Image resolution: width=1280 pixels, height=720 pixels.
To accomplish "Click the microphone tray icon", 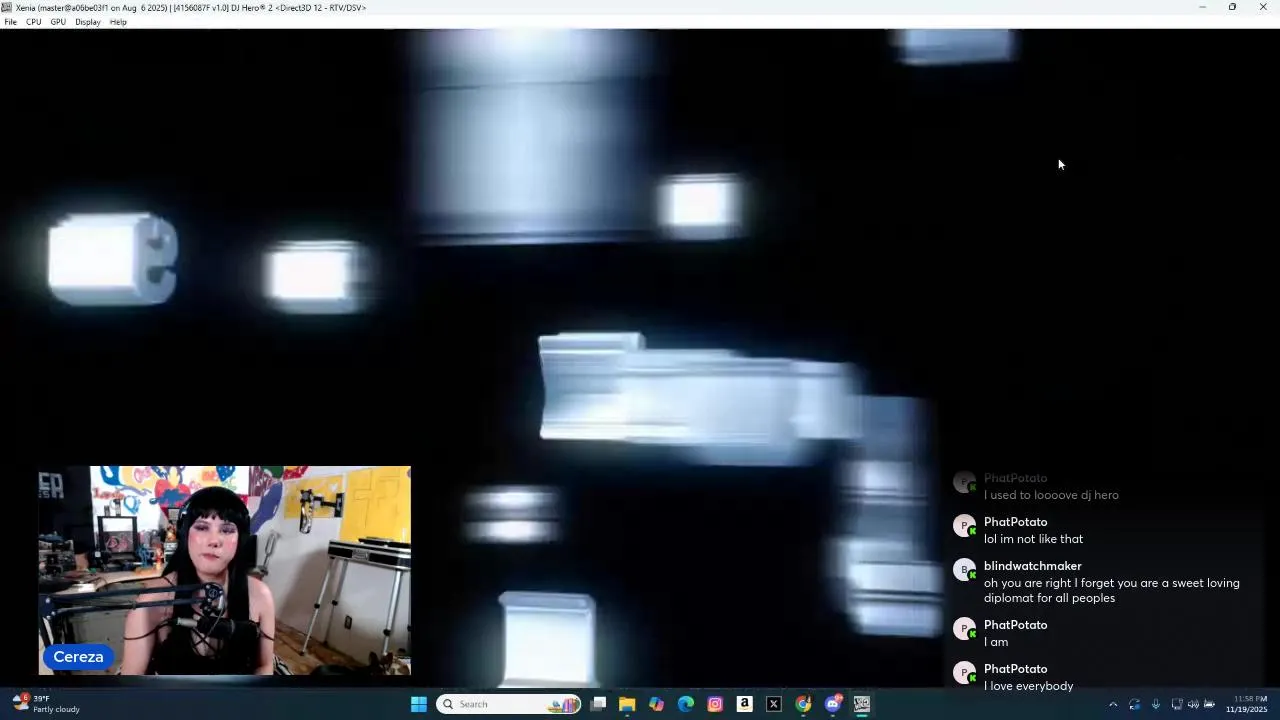I will tap(1155, 704).
